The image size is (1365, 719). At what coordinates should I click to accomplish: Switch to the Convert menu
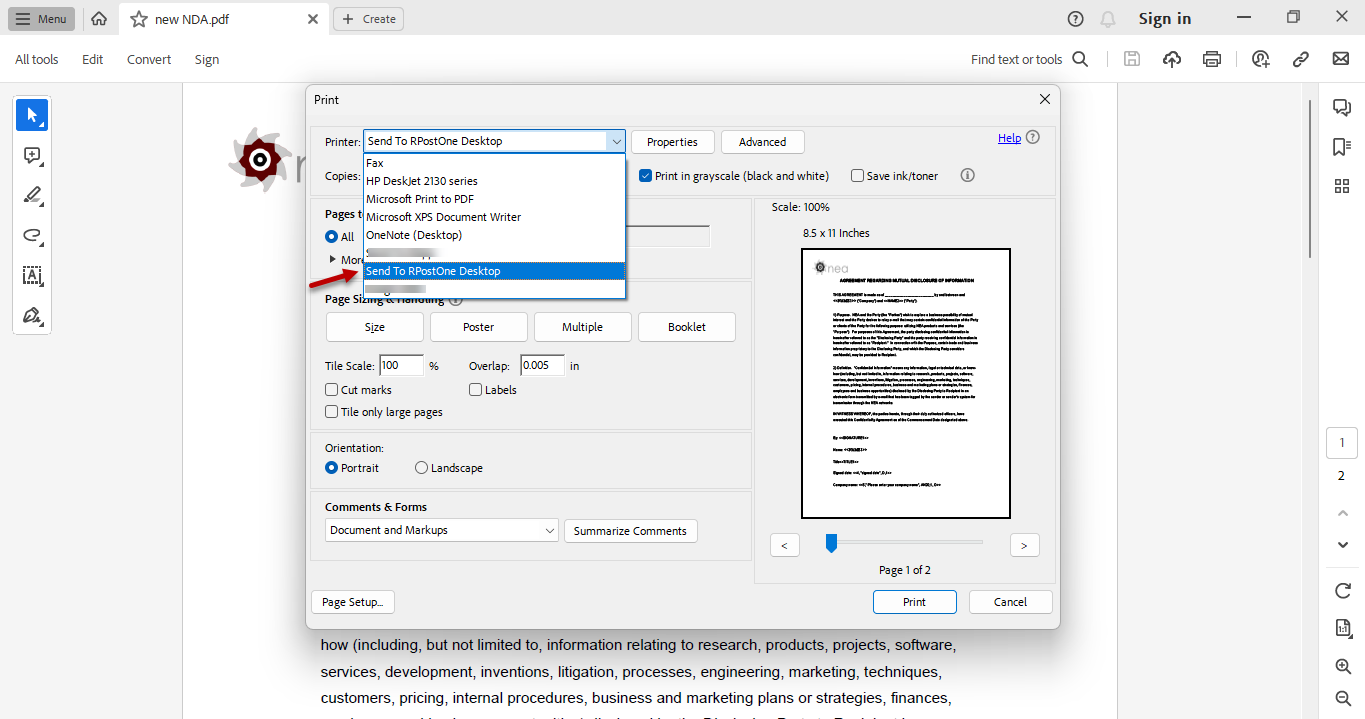(148, 59)
